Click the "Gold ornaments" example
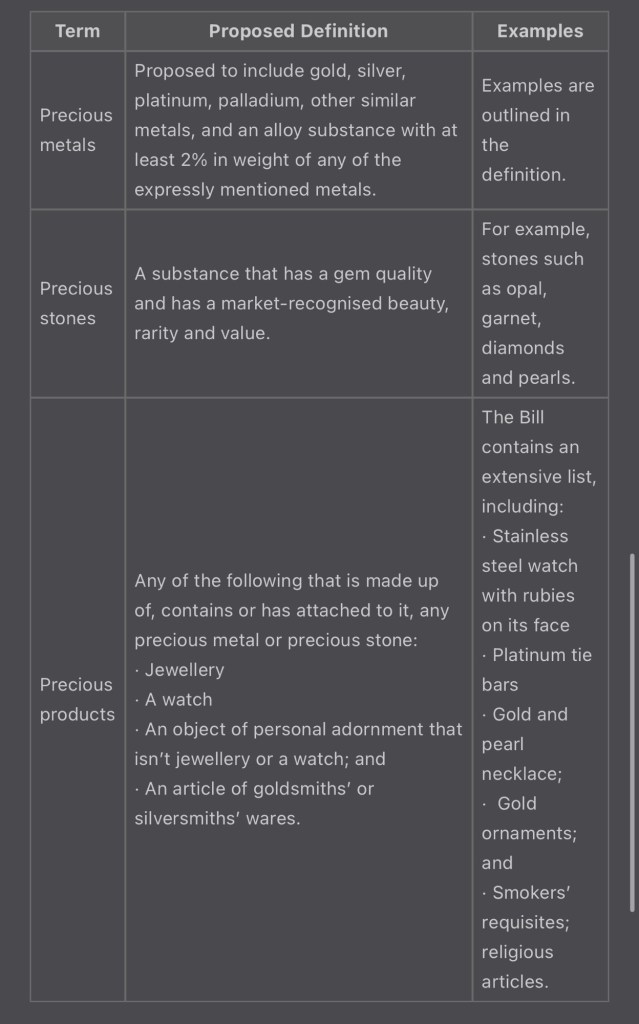Viewport: 639px width, 1024px height. tap(528, 818)
